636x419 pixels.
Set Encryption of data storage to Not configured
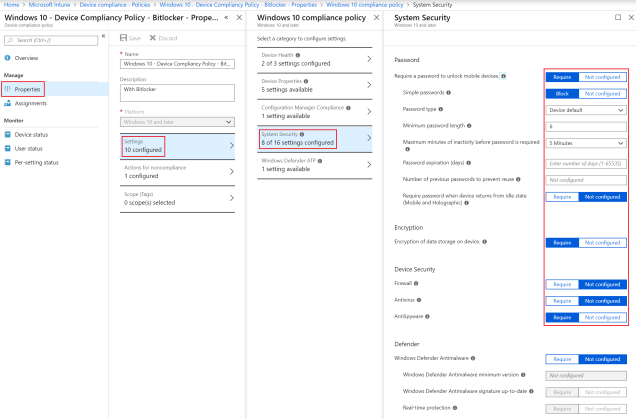coord(602,242)
